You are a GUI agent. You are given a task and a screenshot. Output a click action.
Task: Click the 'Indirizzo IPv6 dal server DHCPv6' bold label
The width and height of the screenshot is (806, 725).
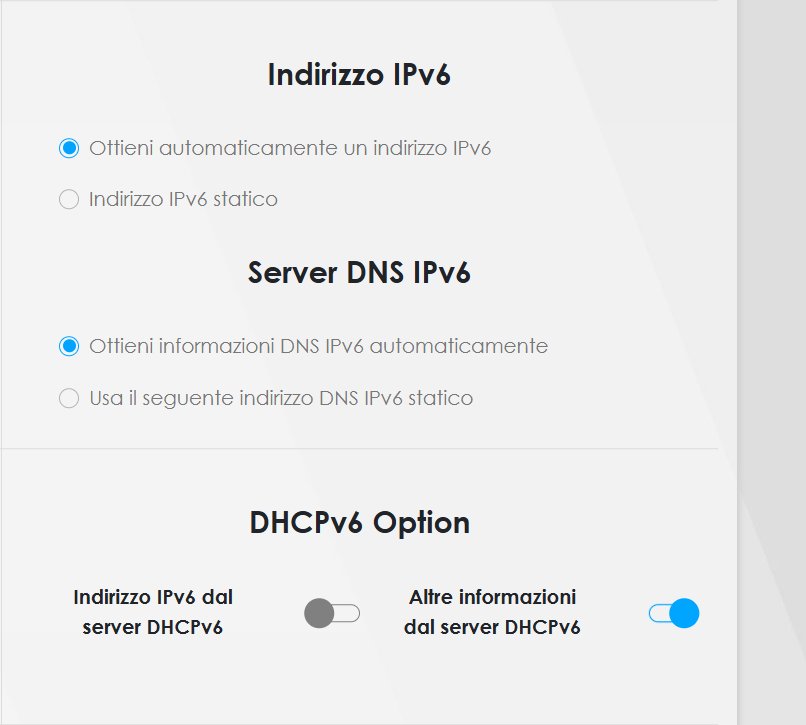[x=153, y=612]
